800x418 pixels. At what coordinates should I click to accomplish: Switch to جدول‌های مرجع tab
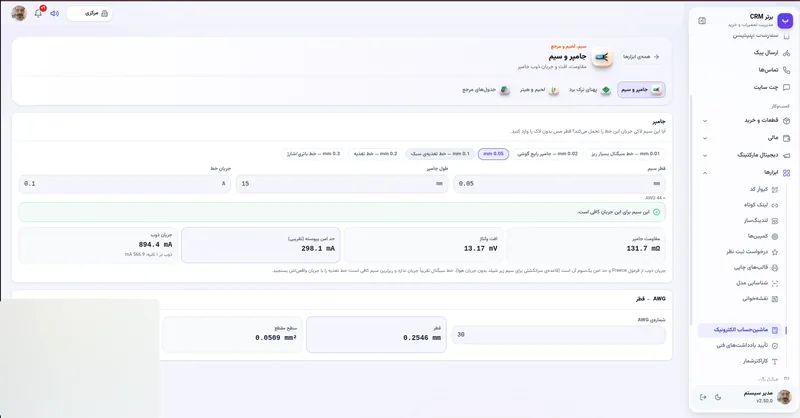coord(486,90)
